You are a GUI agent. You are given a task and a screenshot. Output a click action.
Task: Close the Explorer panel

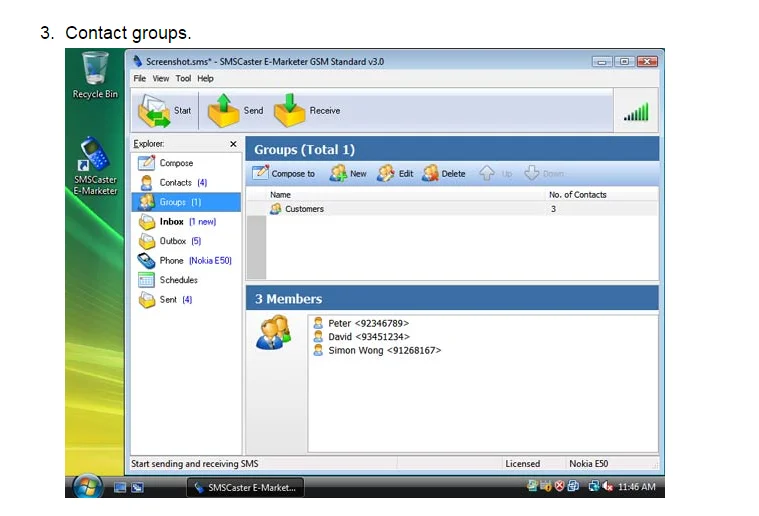pyautogui.click(x=233, y=144)
